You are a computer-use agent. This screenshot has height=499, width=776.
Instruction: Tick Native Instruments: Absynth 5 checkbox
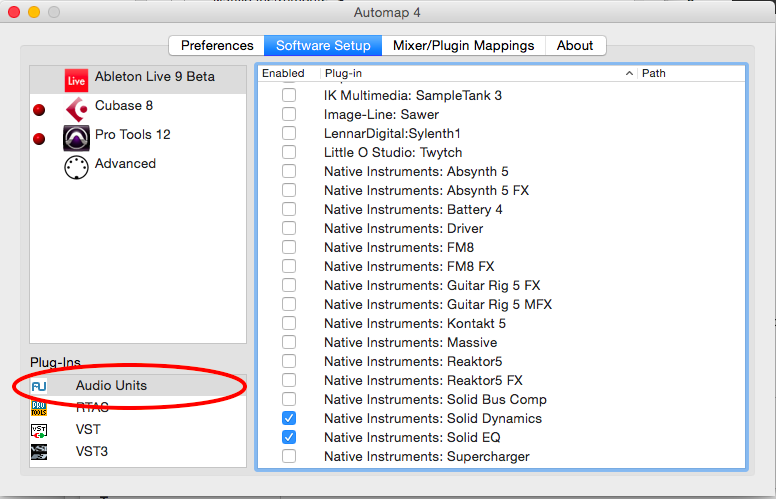pos(289,171)
